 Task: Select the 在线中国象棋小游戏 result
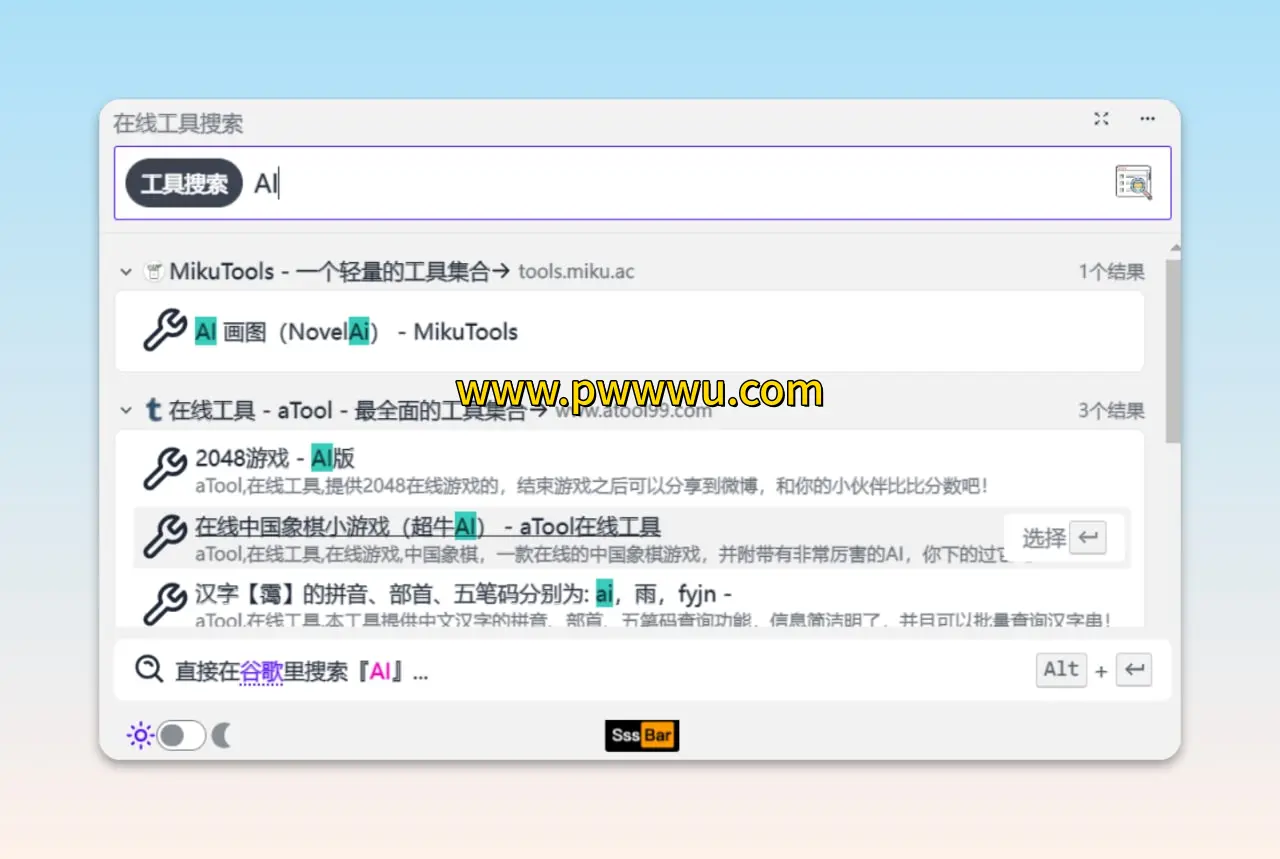428,527
